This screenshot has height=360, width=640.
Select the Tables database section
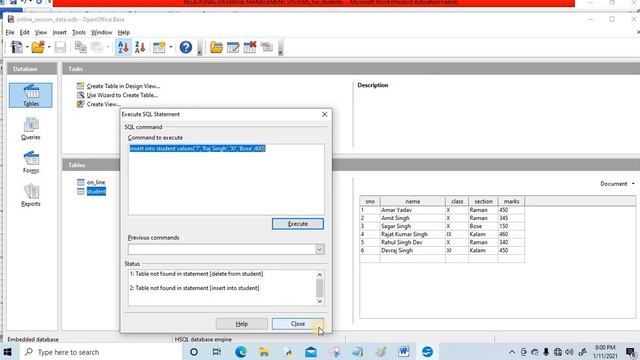(31, 96)
